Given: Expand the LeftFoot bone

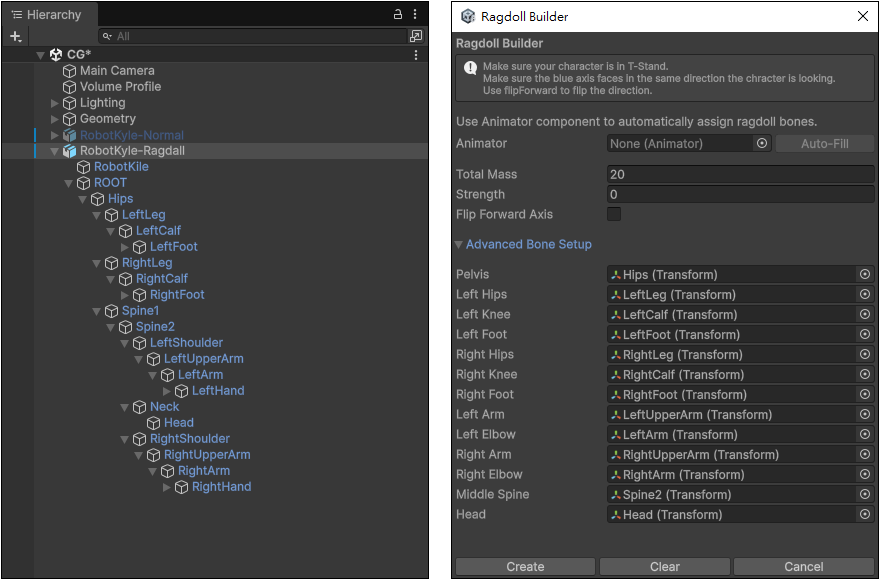Looking at the screenshot, I should point(125,247).
